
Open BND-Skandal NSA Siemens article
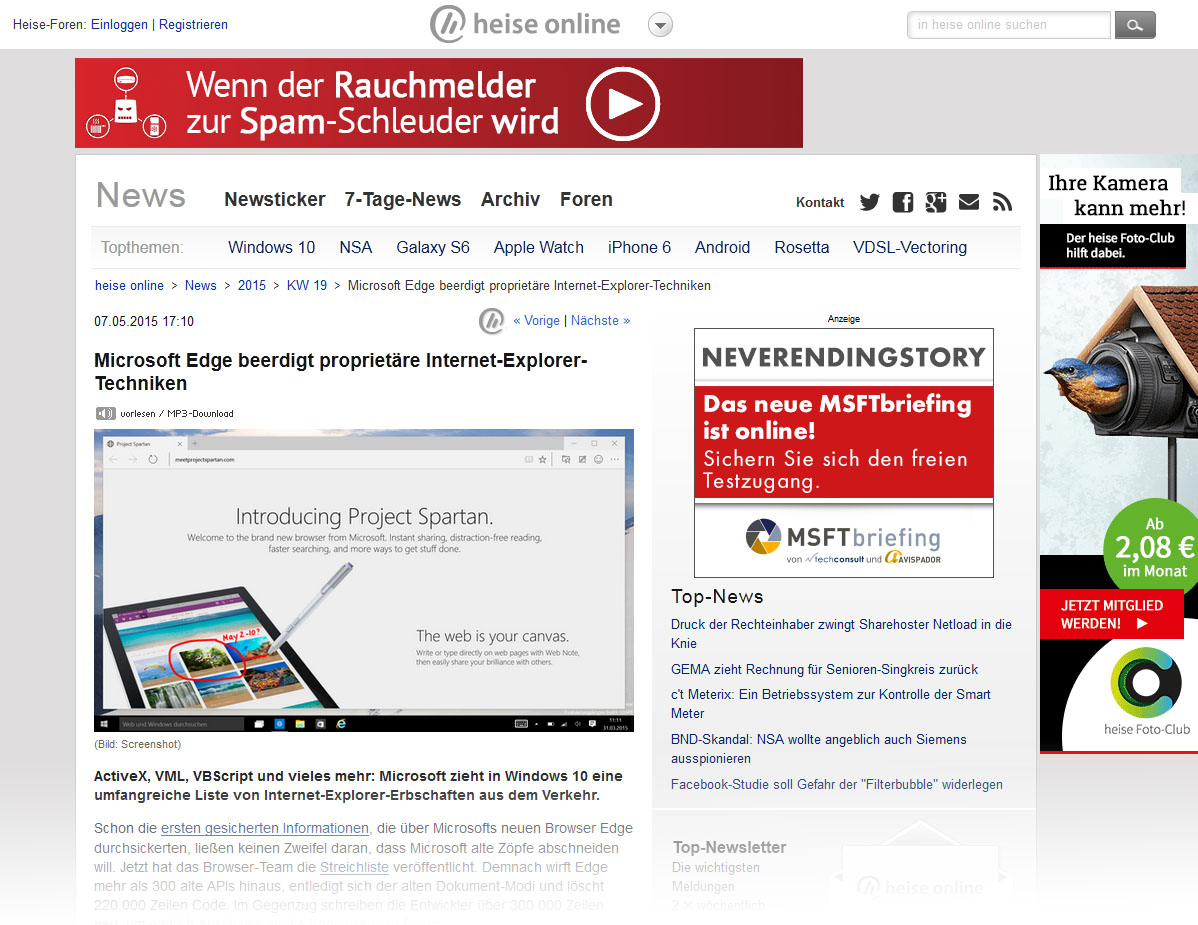coord(818,749)
